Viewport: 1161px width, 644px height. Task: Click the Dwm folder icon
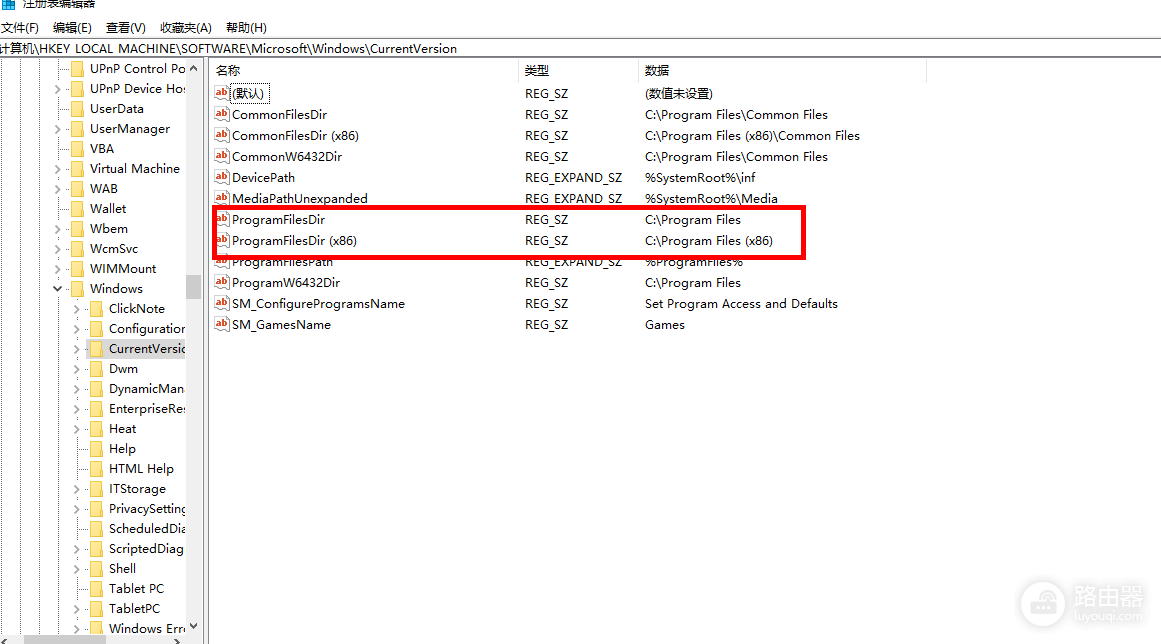(96, 369)
